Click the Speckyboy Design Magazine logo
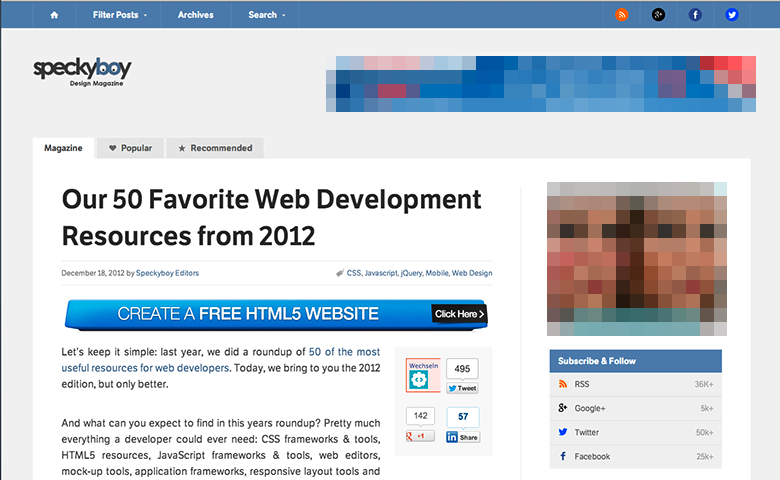The width and height of the screenshot is (780, 480). point(82,71)
